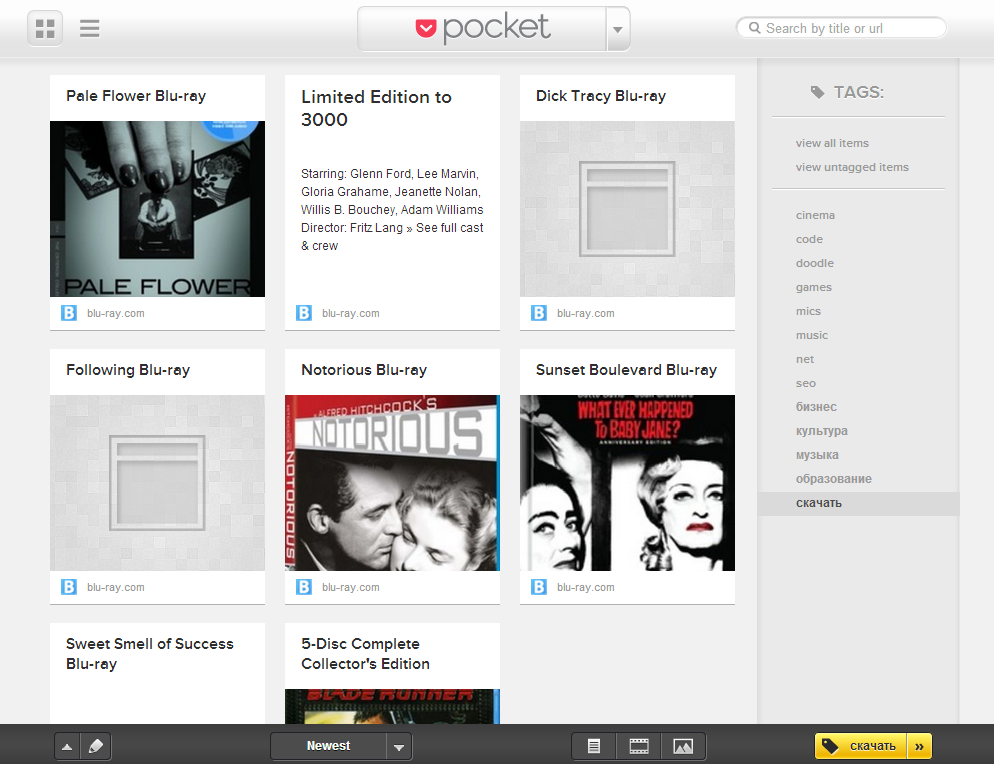Open Notorious cover thumbnail
Image resolution: width=994 pixels, height=764 pixels.
pyautogui.click(x=392, y=483)
